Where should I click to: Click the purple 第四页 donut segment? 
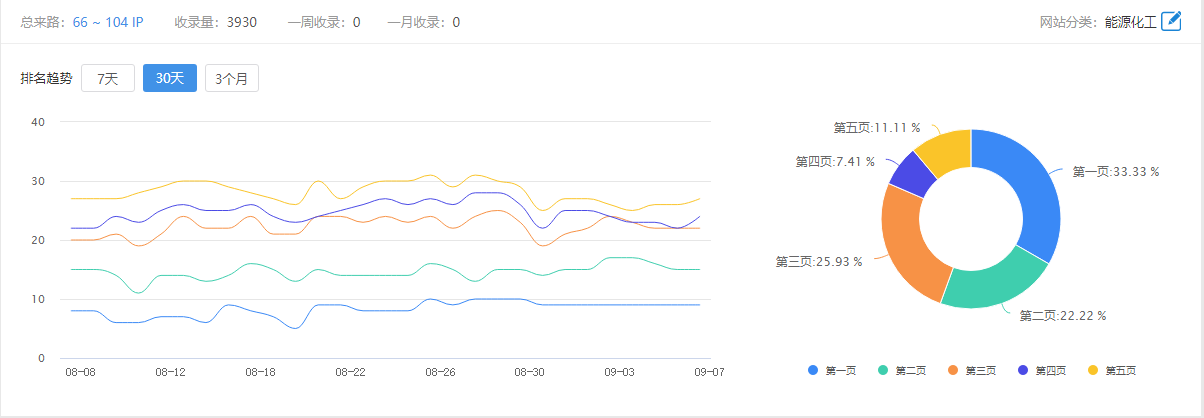[911, 172]
